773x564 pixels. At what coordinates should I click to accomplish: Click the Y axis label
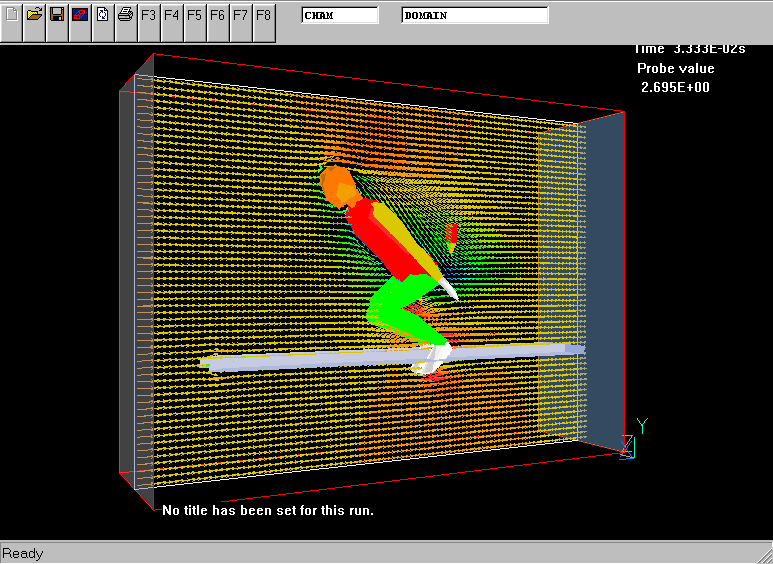[x=642, y=427]
